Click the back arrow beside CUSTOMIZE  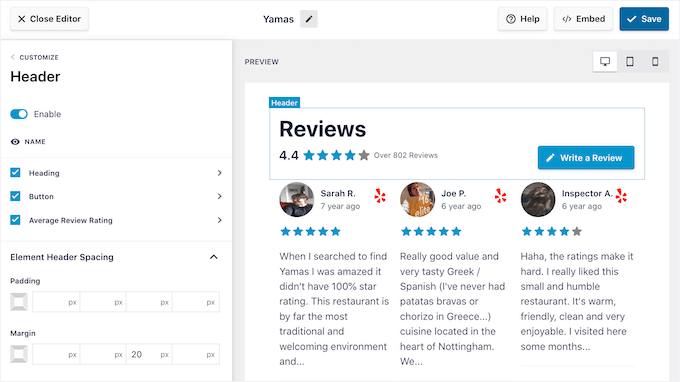point(13,57)
